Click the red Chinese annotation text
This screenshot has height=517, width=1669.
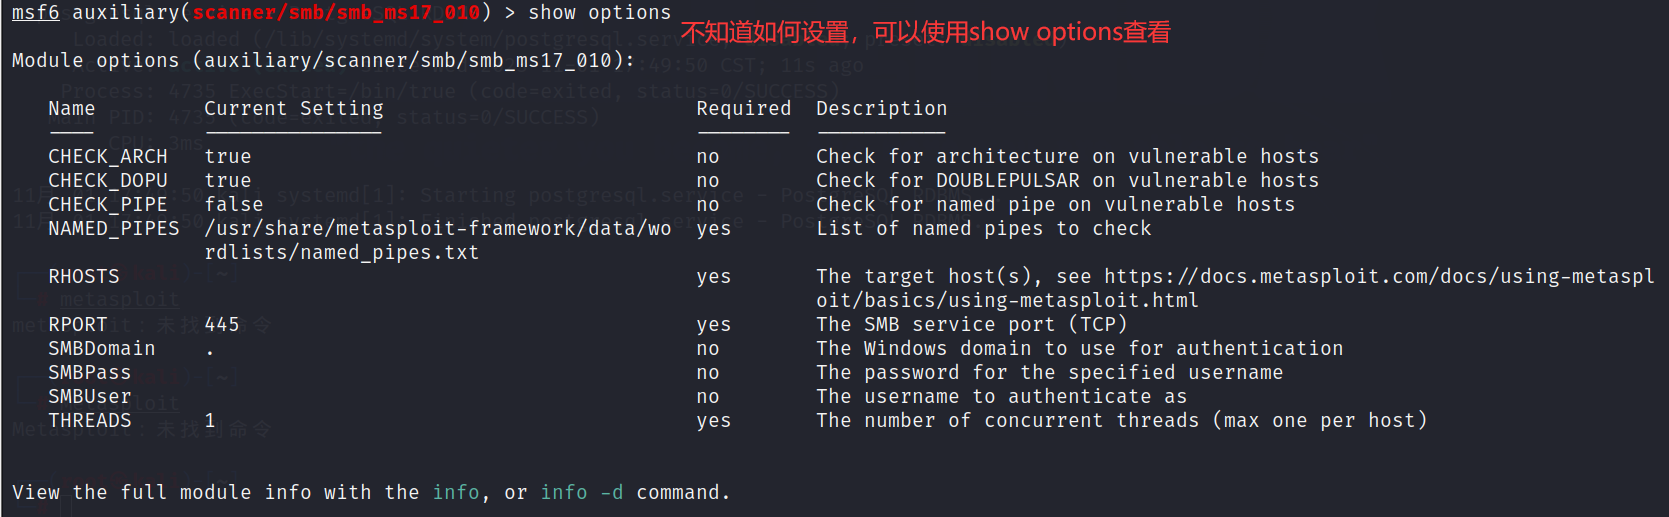tap(925, 33)
